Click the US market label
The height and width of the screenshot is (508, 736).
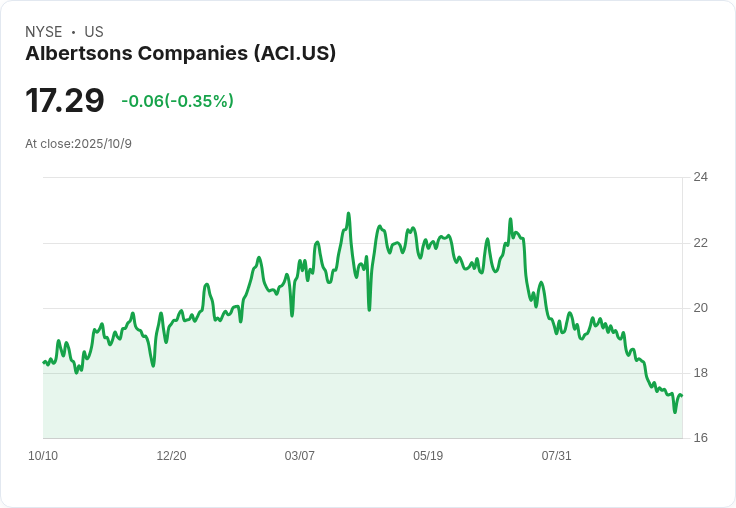click(x=94, y=32)
